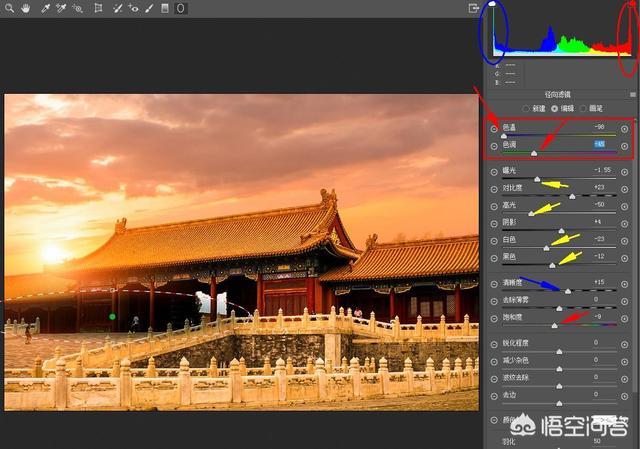The width and height of the screenshot is (640, 449).
Task: Click plus button for 黑色 blacks
Action: point(624,258)
